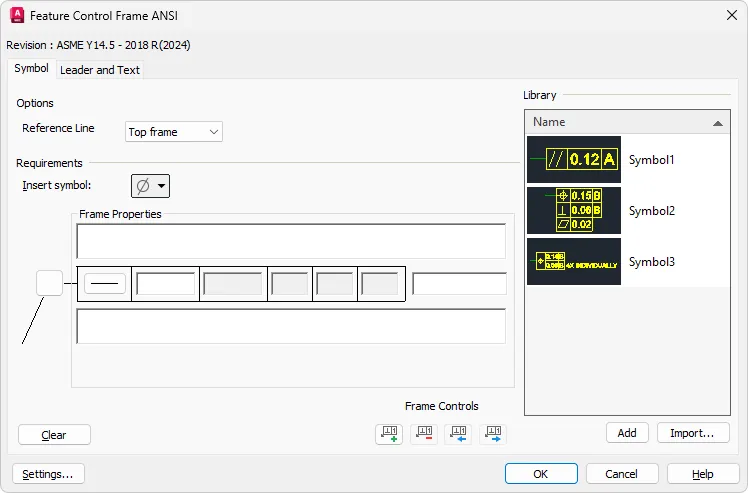
Task: Click the add frame icon in Frame Controls
Action: (x=389, y=434)
